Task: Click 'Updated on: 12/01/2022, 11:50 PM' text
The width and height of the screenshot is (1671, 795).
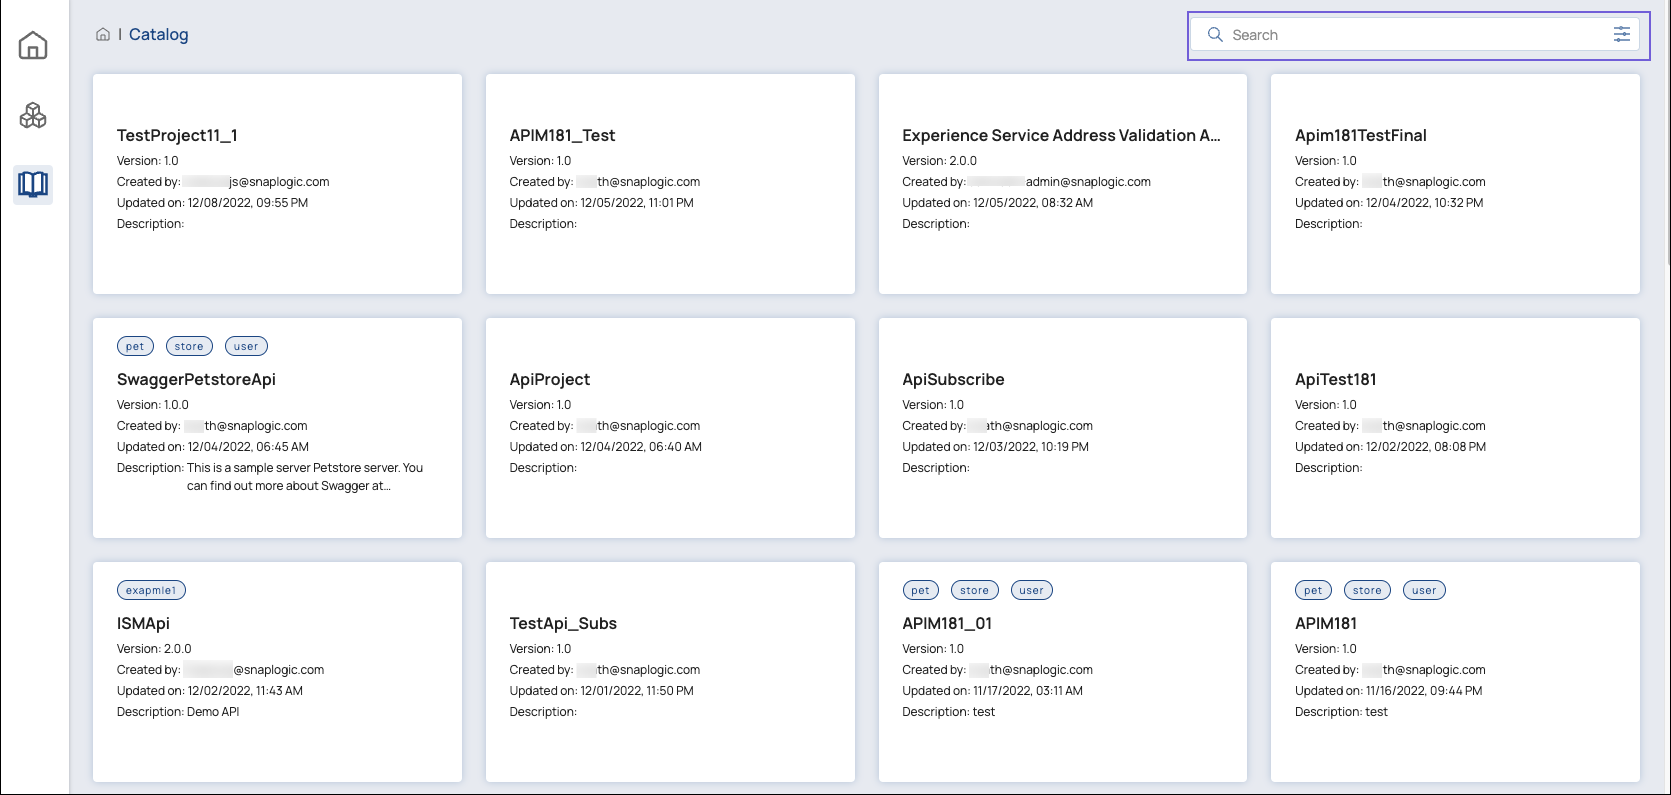Action: (601, 691)
